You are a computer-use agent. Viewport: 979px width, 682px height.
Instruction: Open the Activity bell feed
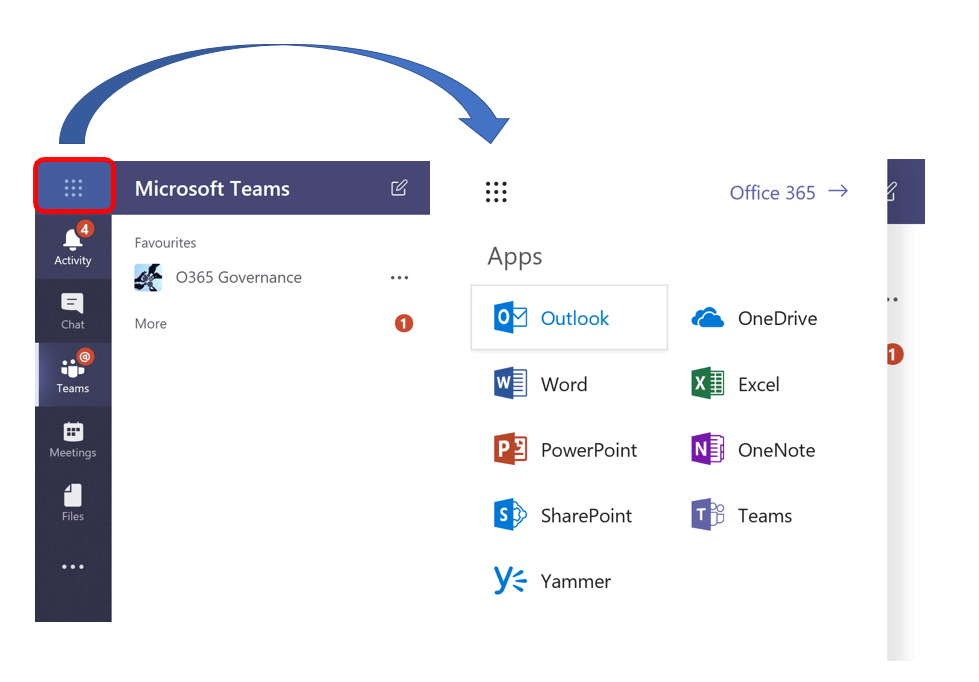pos(73,246)
